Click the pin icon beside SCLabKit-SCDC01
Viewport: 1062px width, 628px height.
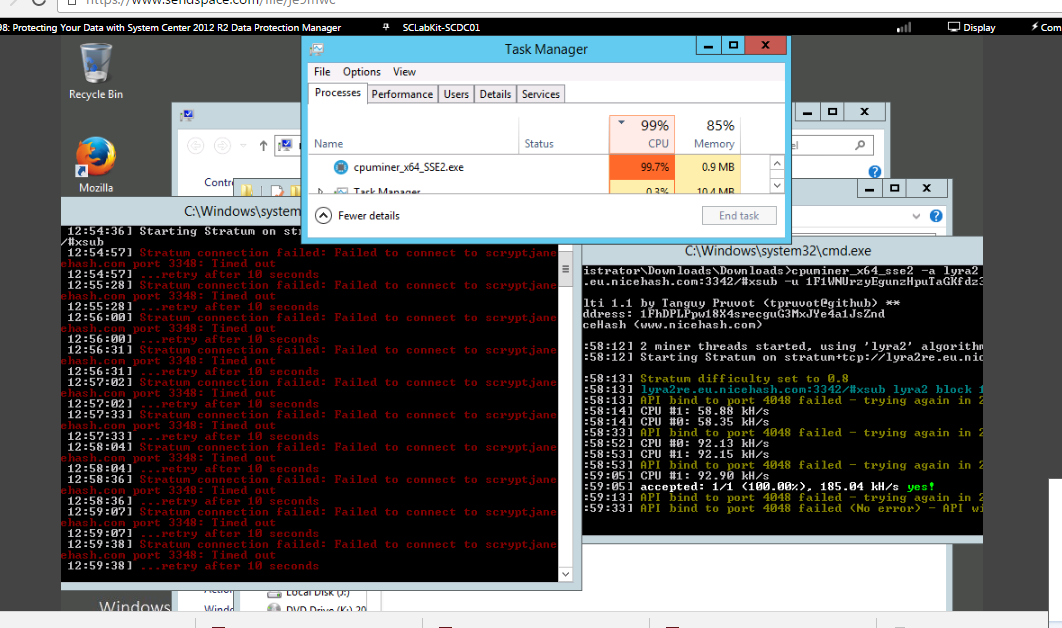tap(386, 27)
